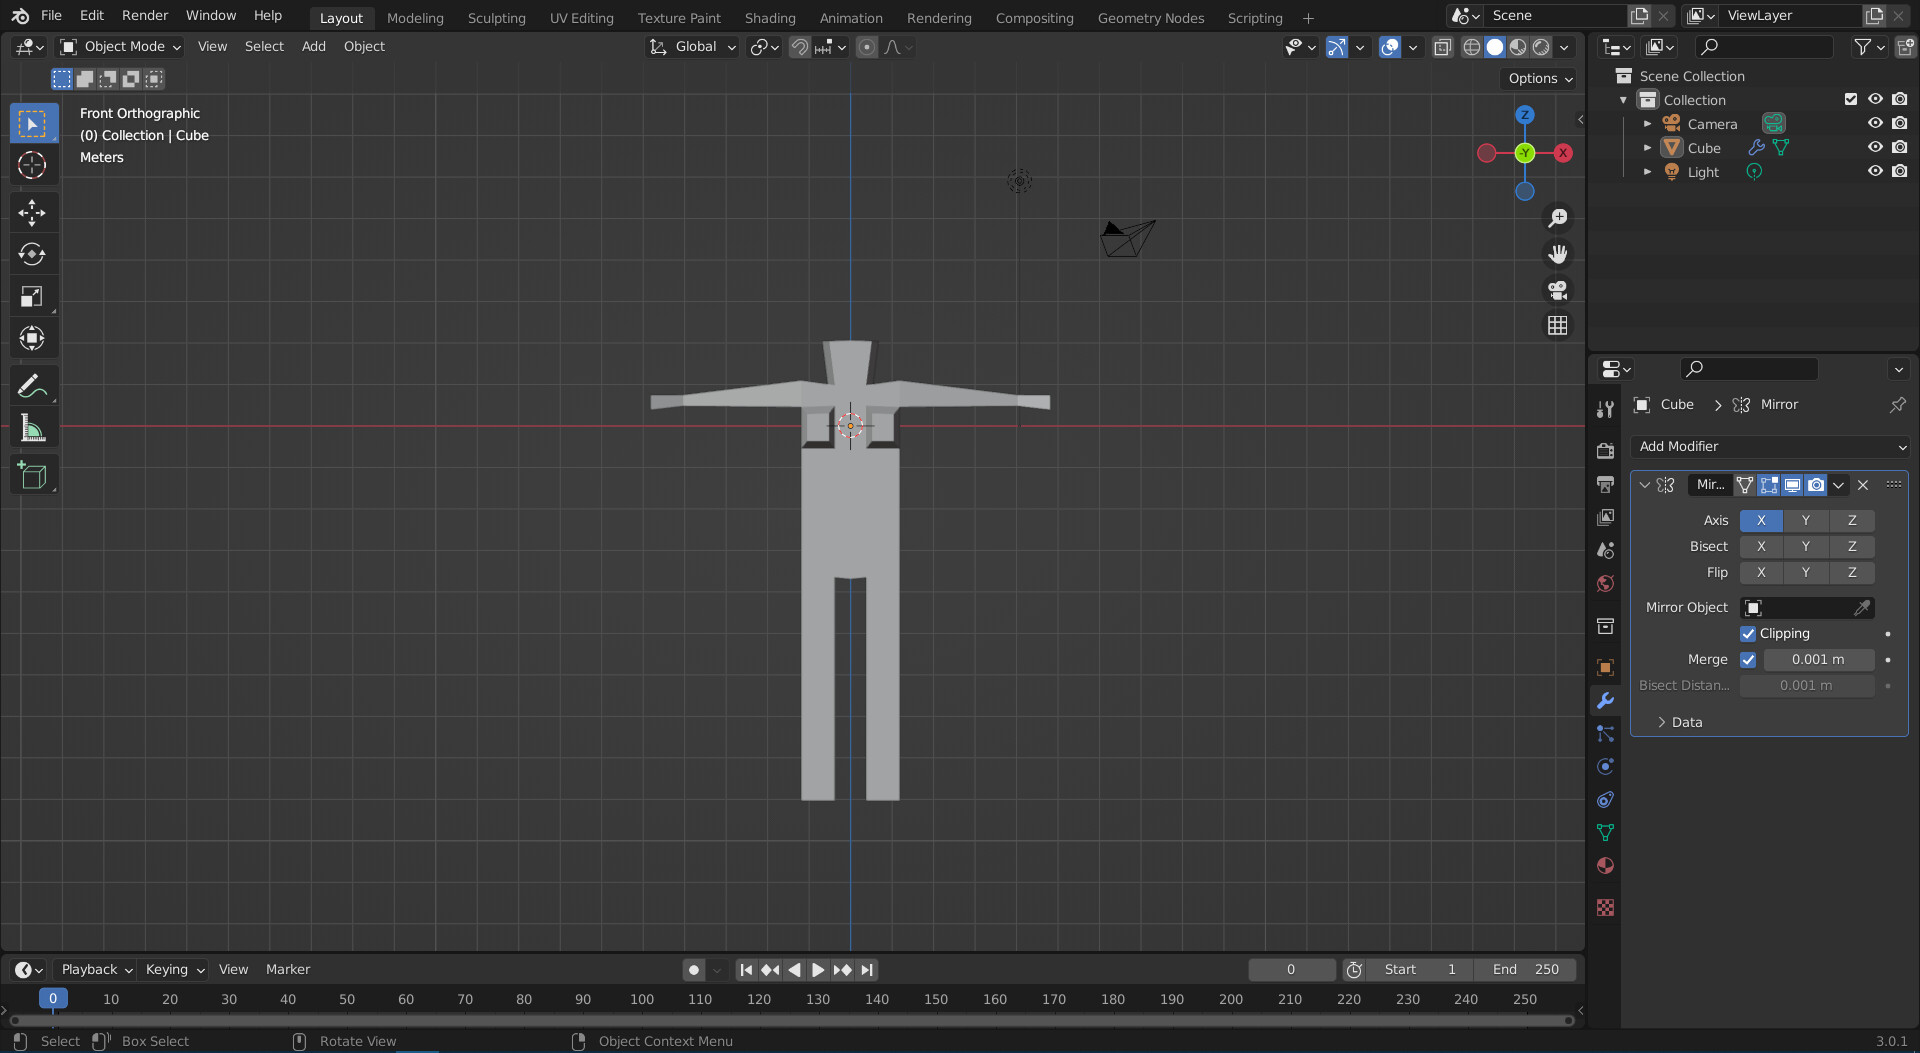Uncheck the Merge option in Mirror modifier
The width and height of the screenshot is (1920, 1053).
pos(1749,660)
